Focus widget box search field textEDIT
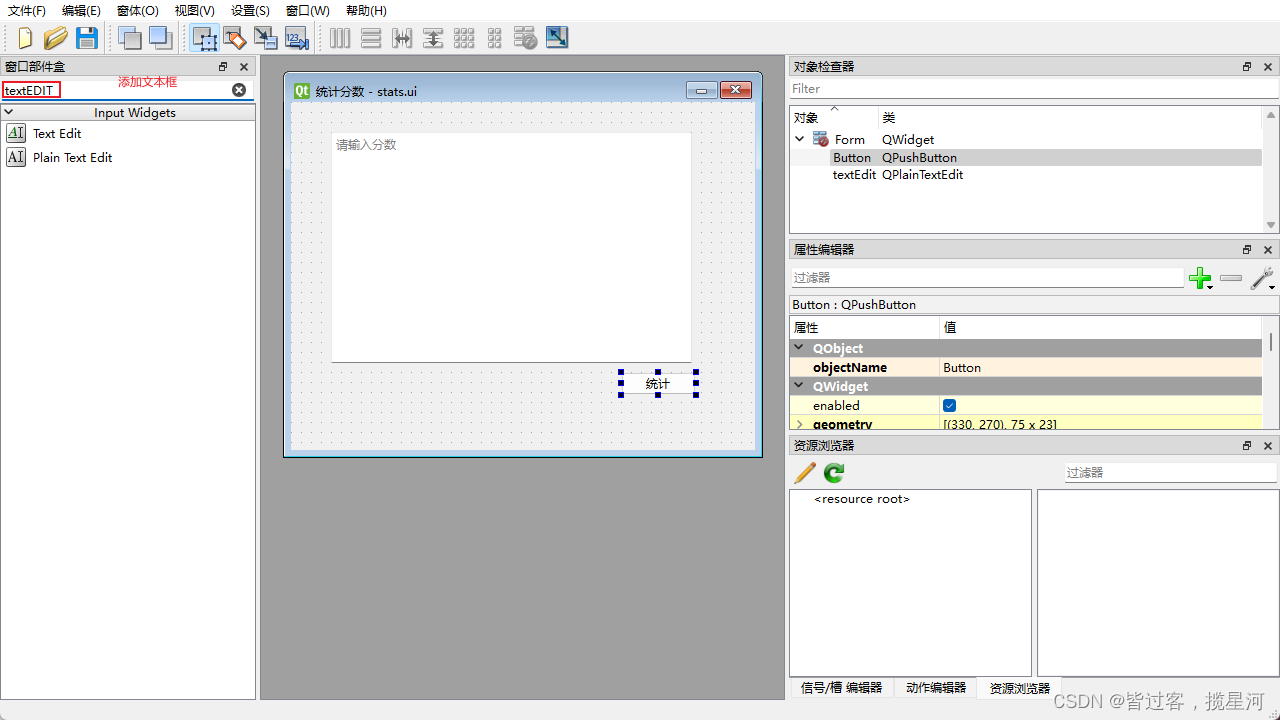The height and width of the screenshot is (720, 1280). point(116,90)
